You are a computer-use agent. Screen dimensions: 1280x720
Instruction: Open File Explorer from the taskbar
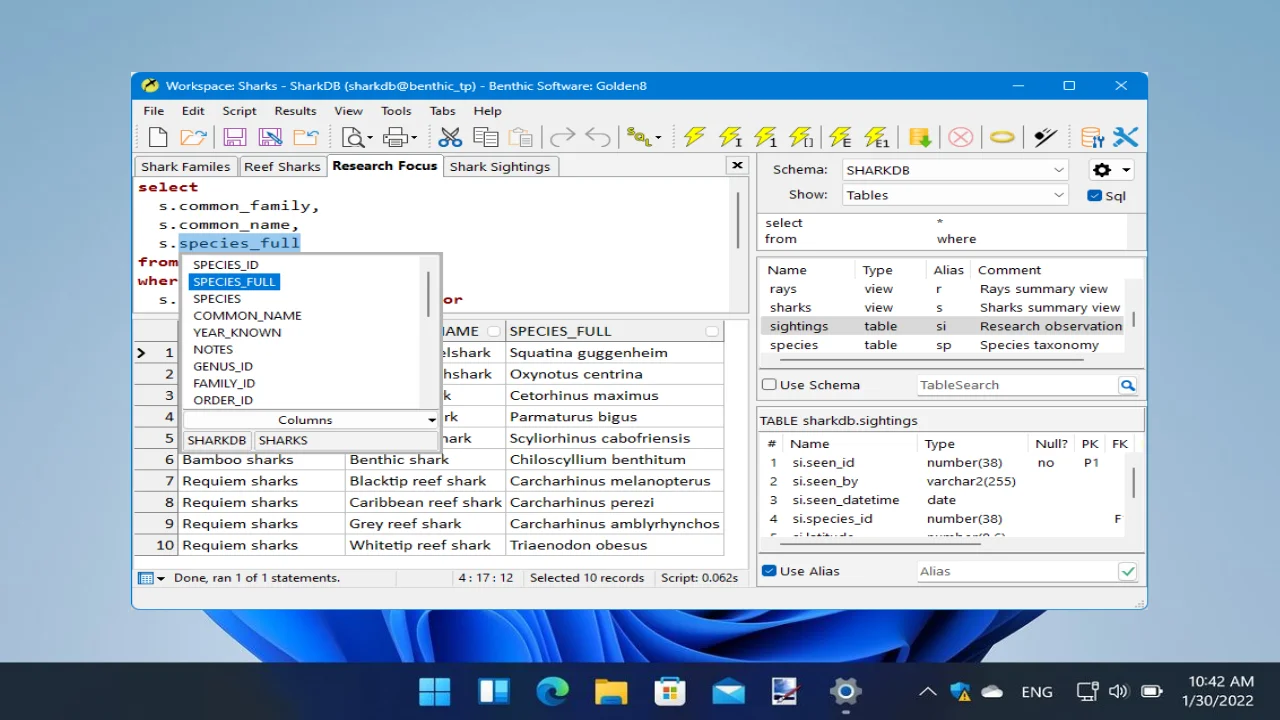pos(611,691)
